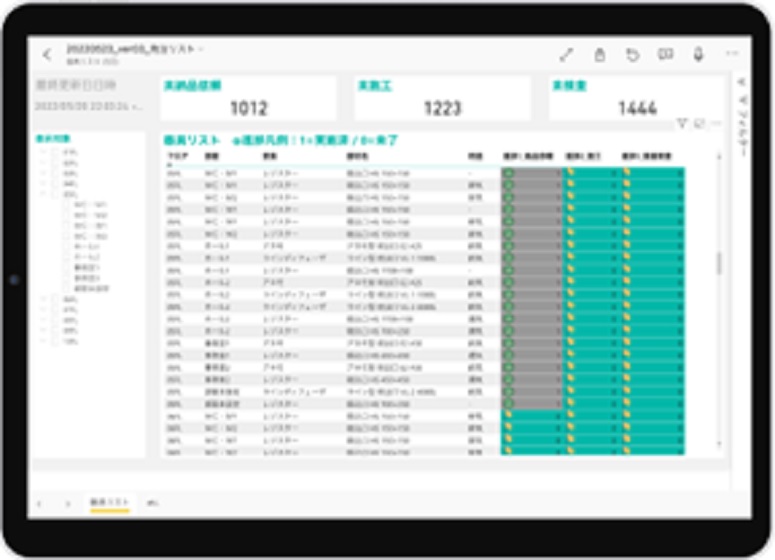Reset report with the undo arrow icon
This screenshot has height=560, width=775.
(633, 55)
